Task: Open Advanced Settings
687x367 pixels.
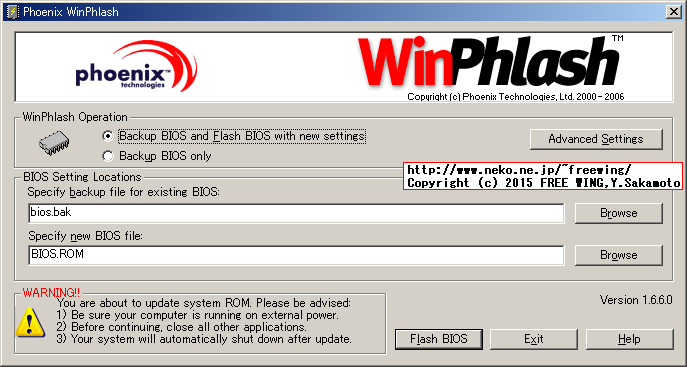Action: click(596, 139)
